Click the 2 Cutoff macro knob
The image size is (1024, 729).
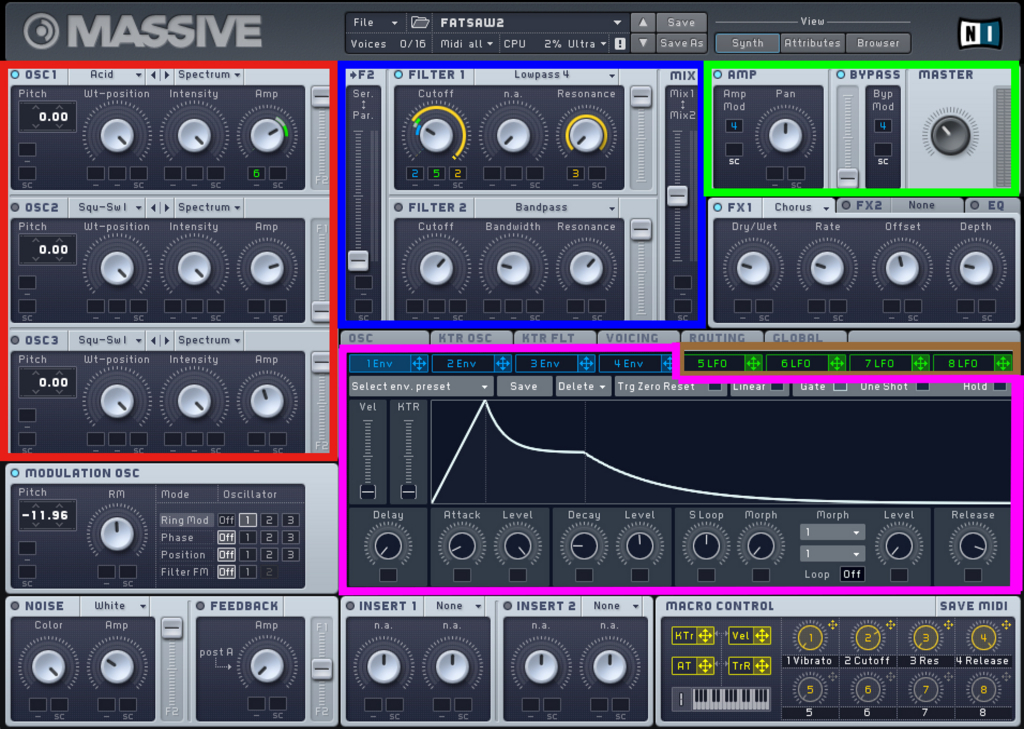(867, 638)
